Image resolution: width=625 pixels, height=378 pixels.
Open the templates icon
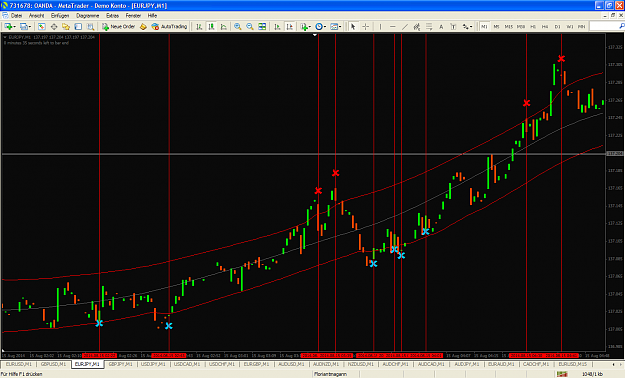334,26
